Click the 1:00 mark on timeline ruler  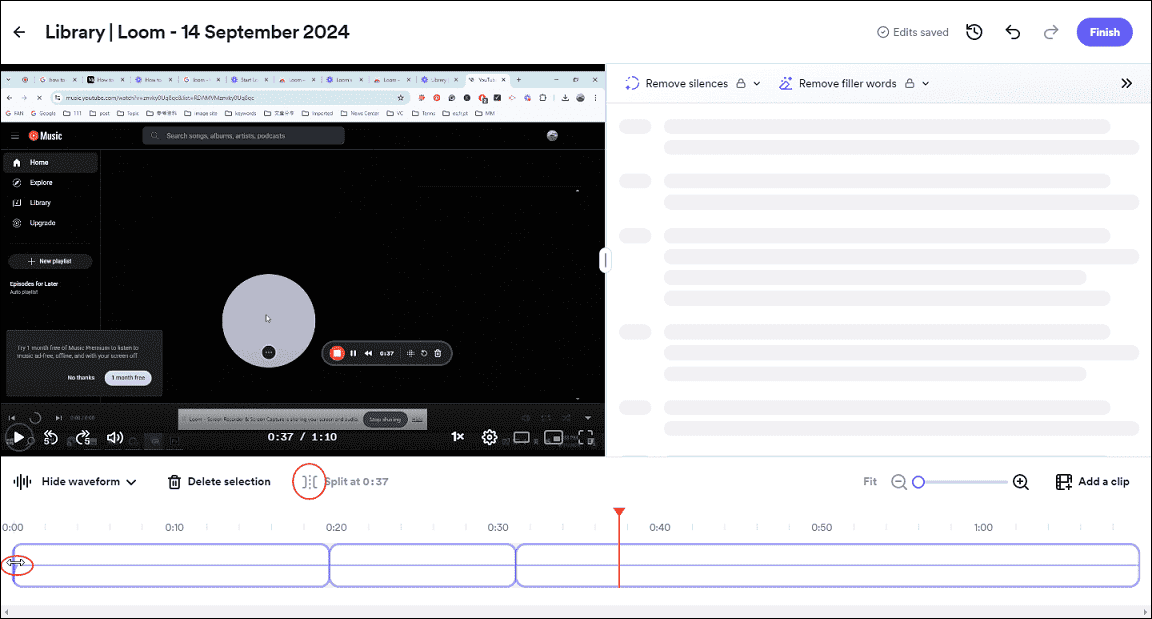tap(983, 527)
